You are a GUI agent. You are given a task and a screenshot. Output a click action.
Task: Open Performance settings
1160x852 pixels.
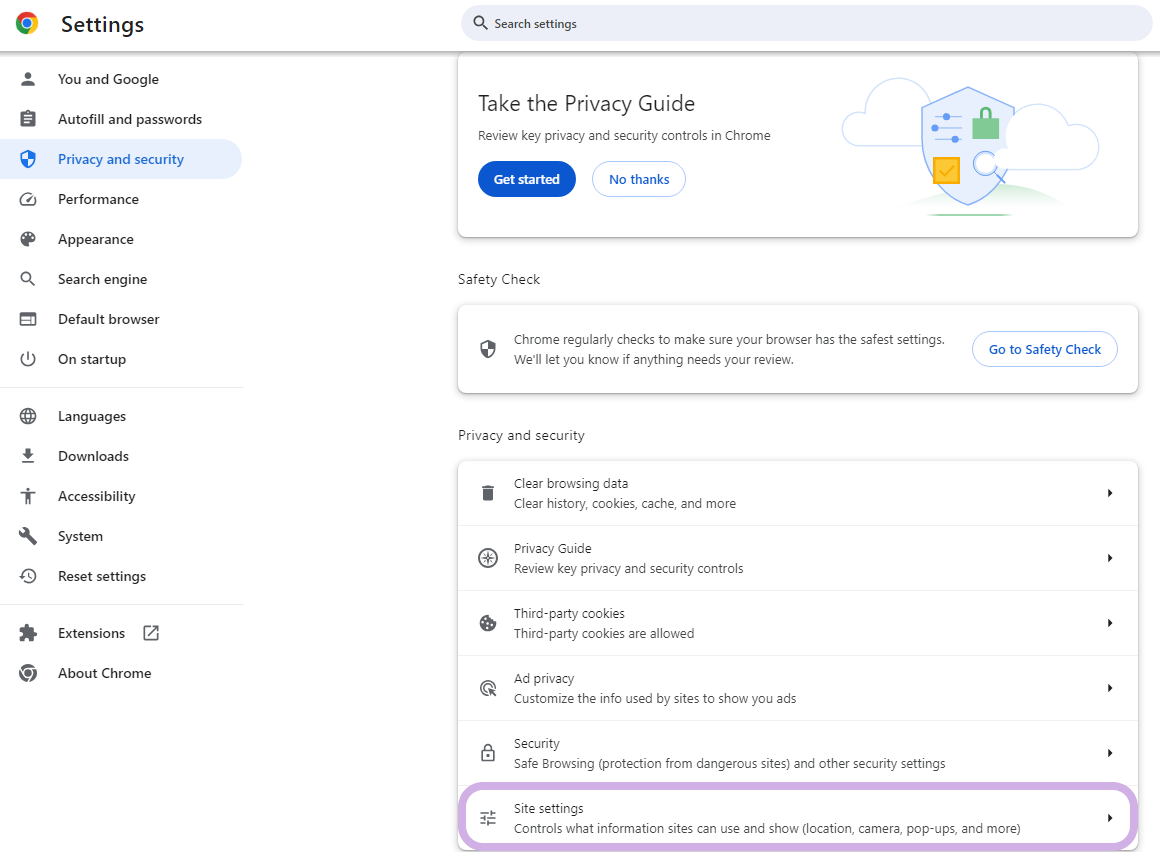pos(121,199)
